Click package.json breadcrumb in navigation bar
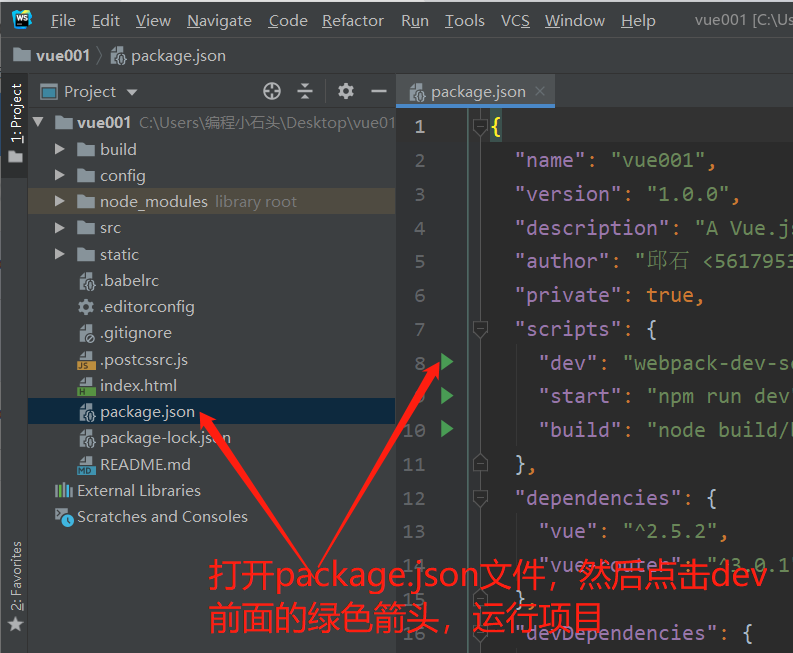Screen dimensions: 793x653 pos(168,56)
